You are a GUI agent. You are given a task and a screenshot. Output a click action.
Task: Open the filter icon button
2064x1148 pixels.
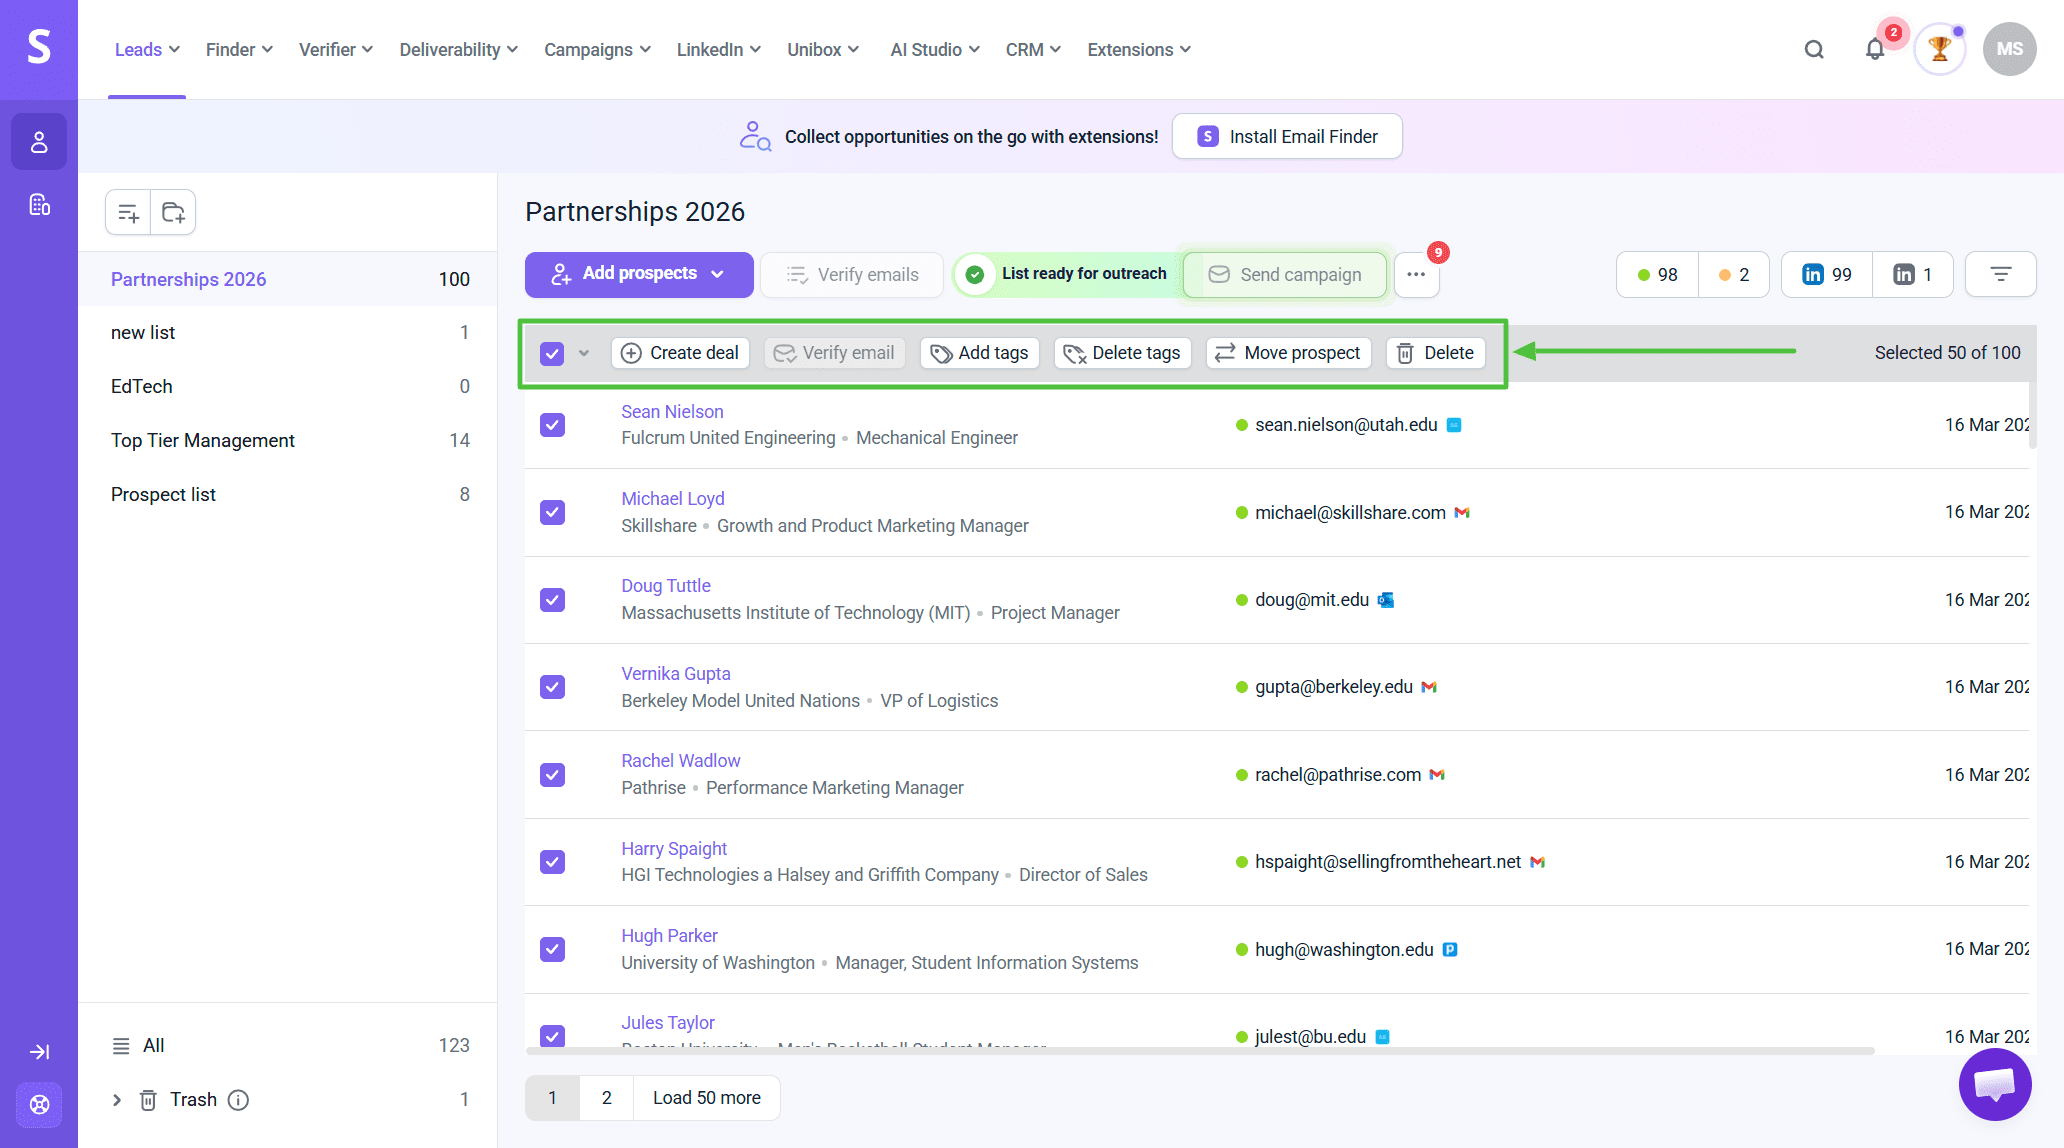(x=2000, y=274)
